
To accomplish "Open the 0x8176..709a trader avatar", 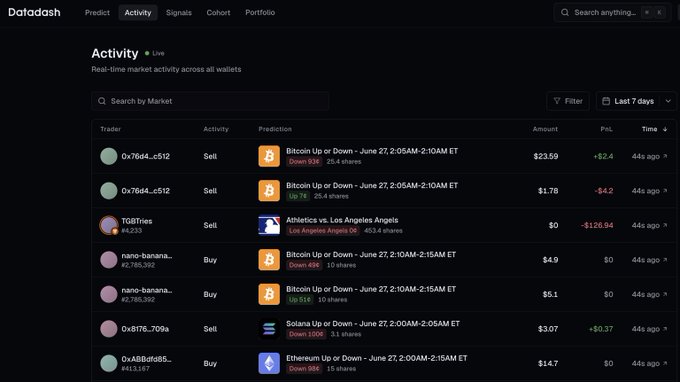I will pos(108,329).
